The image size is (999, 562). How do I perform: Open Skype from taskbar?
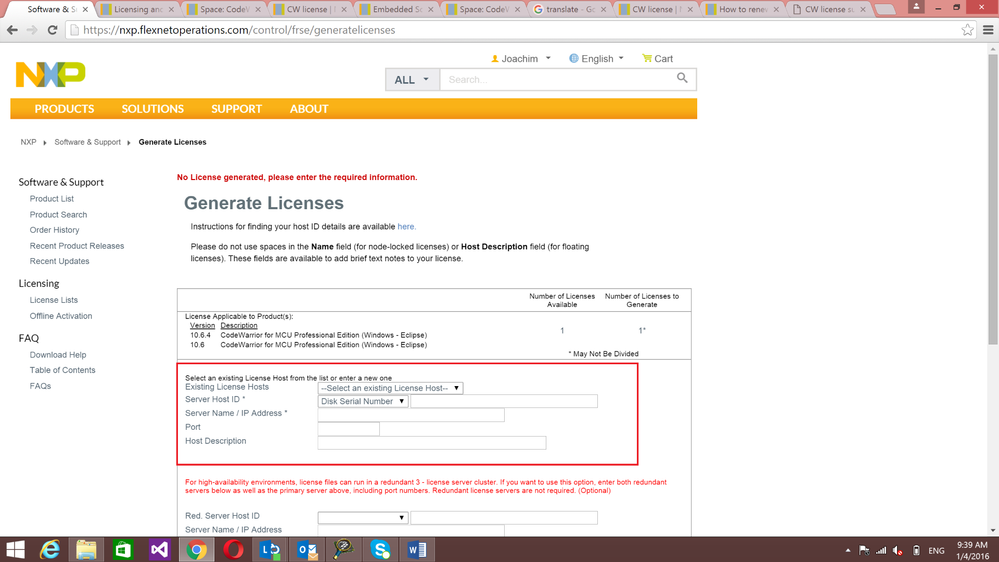tap(380, 549)
